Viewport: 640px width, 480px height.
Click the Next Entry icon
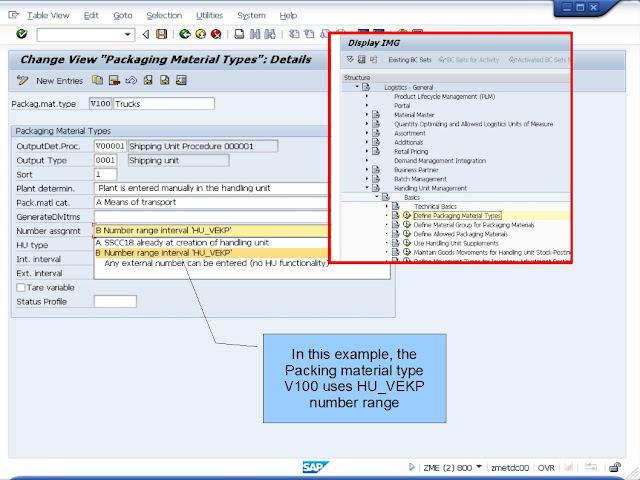[x=164, y=80]
